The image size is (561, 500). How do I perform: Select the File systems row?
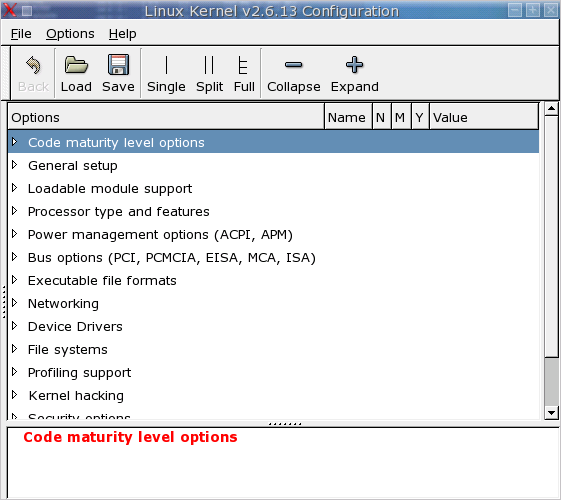click(x=273, y=349)
